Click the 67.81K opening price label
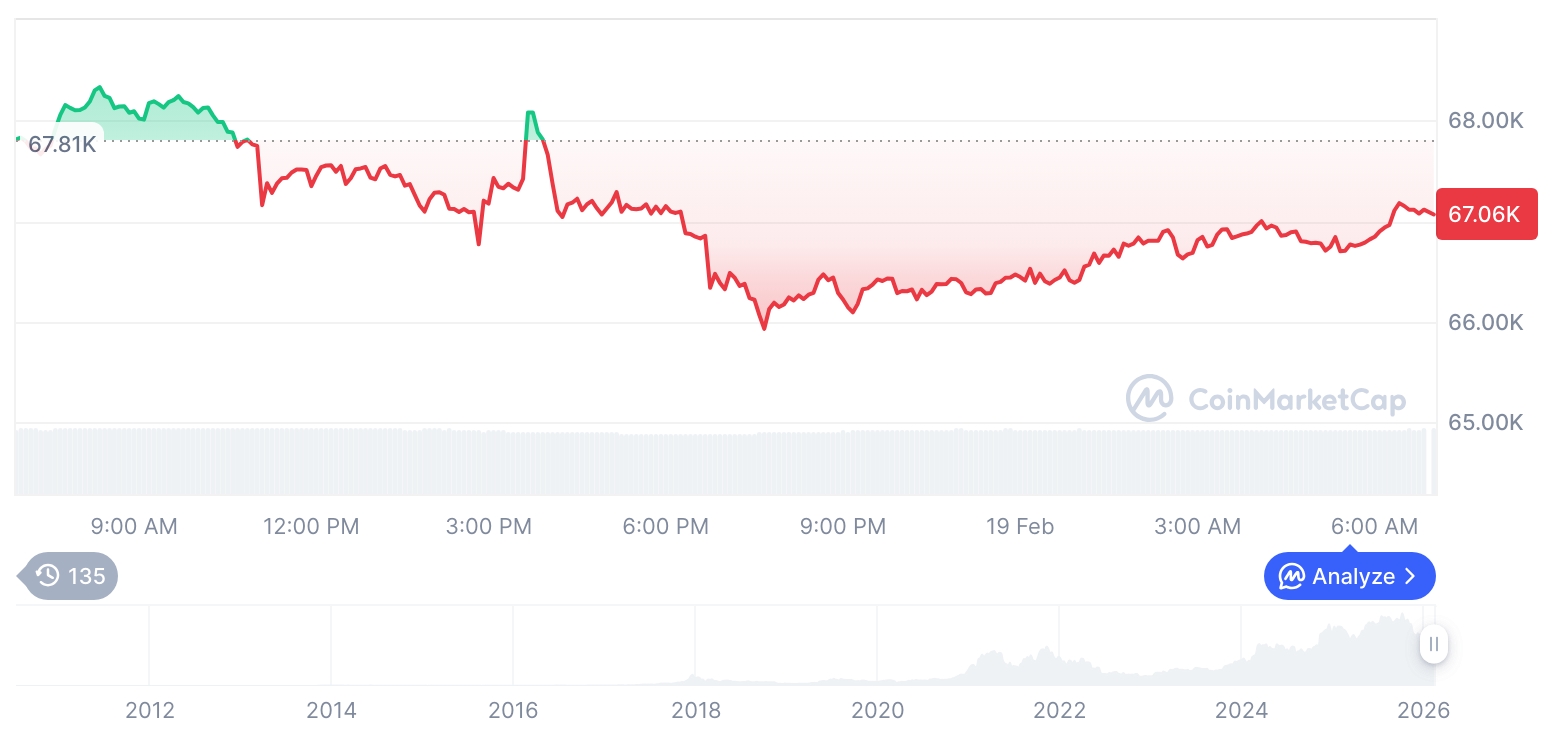This screenshot has width=1566, height=732. [x=62, y=144]
